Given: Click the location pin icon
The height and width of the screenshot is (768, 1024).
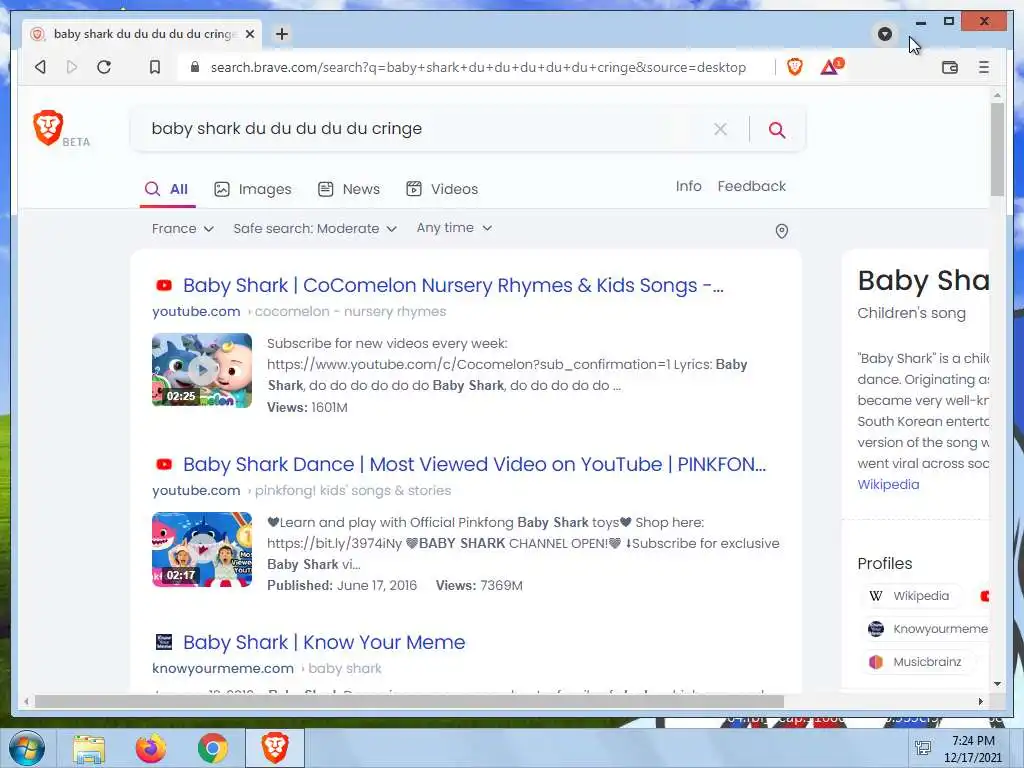Looking at the screenshot, I should coord(781,231).
